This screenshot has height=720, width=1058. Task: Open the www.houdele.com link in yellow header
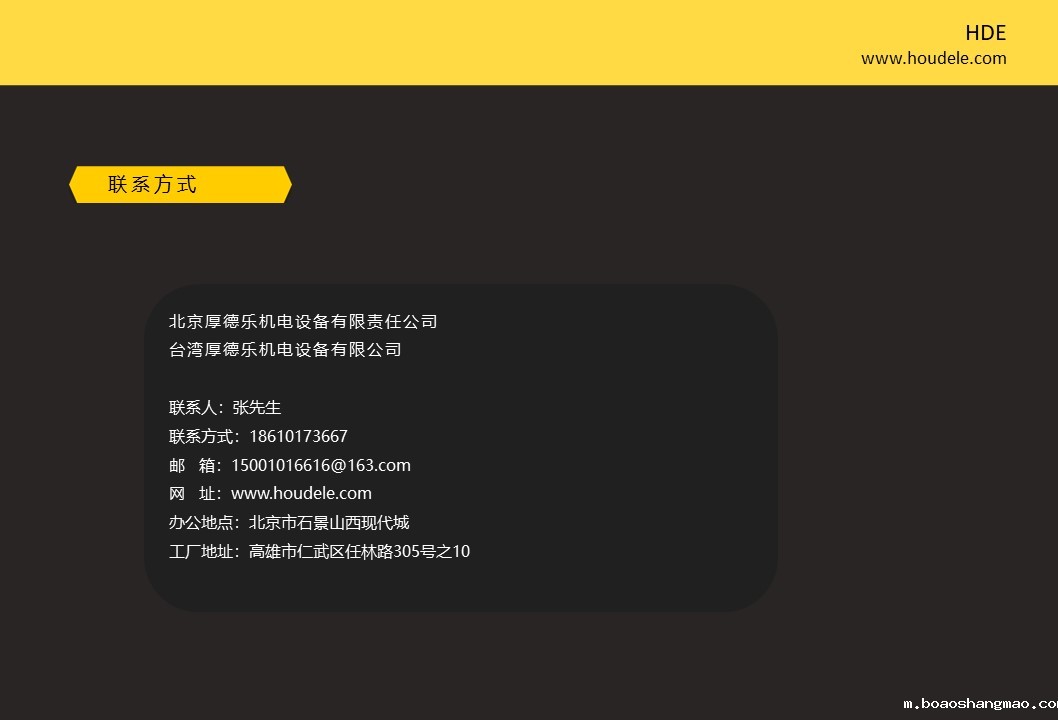933,58
